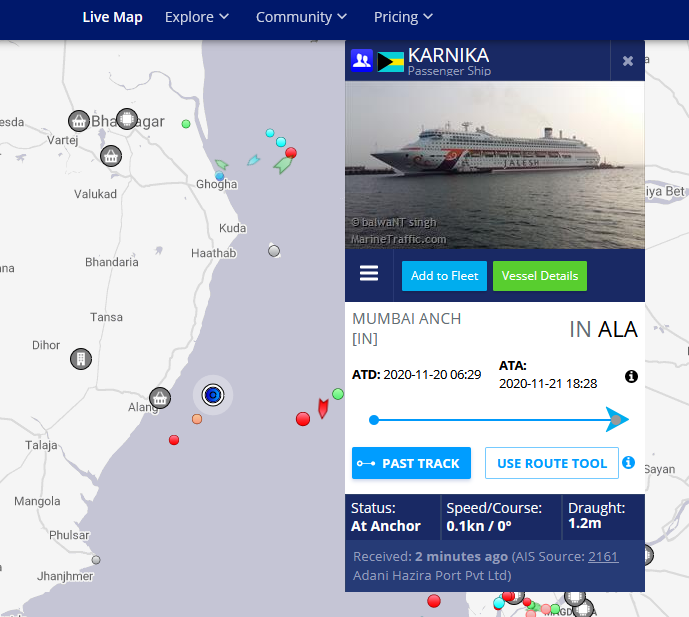Show the vessel's Past Track
Viewport: 689px width, 617px height.
[411, 463]
